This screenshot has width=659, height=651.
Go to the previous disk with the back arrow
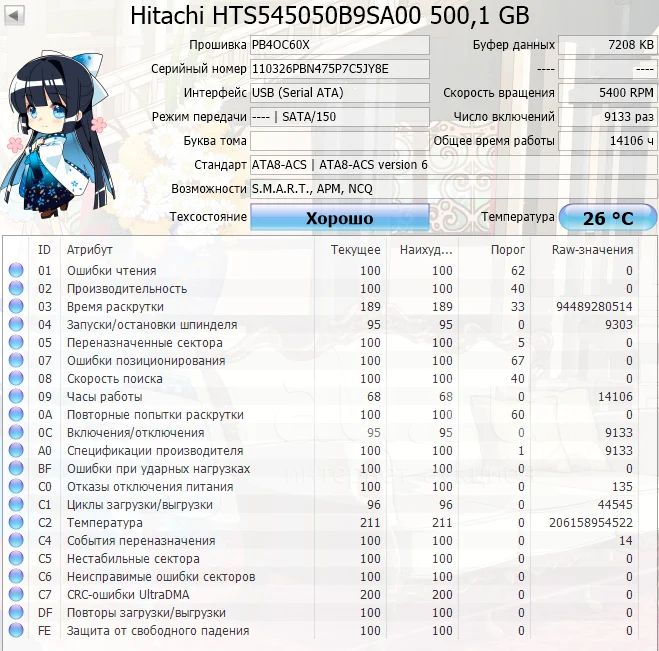click(13, 16)
